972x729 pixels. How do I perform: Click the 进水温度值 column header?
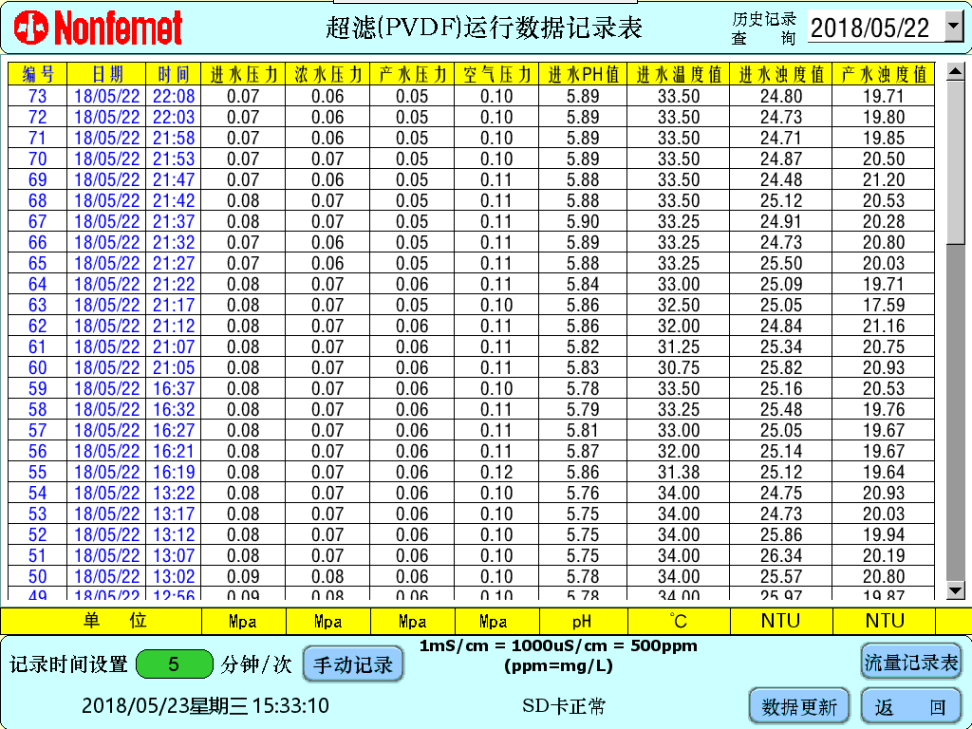click(x=679, y=75)
